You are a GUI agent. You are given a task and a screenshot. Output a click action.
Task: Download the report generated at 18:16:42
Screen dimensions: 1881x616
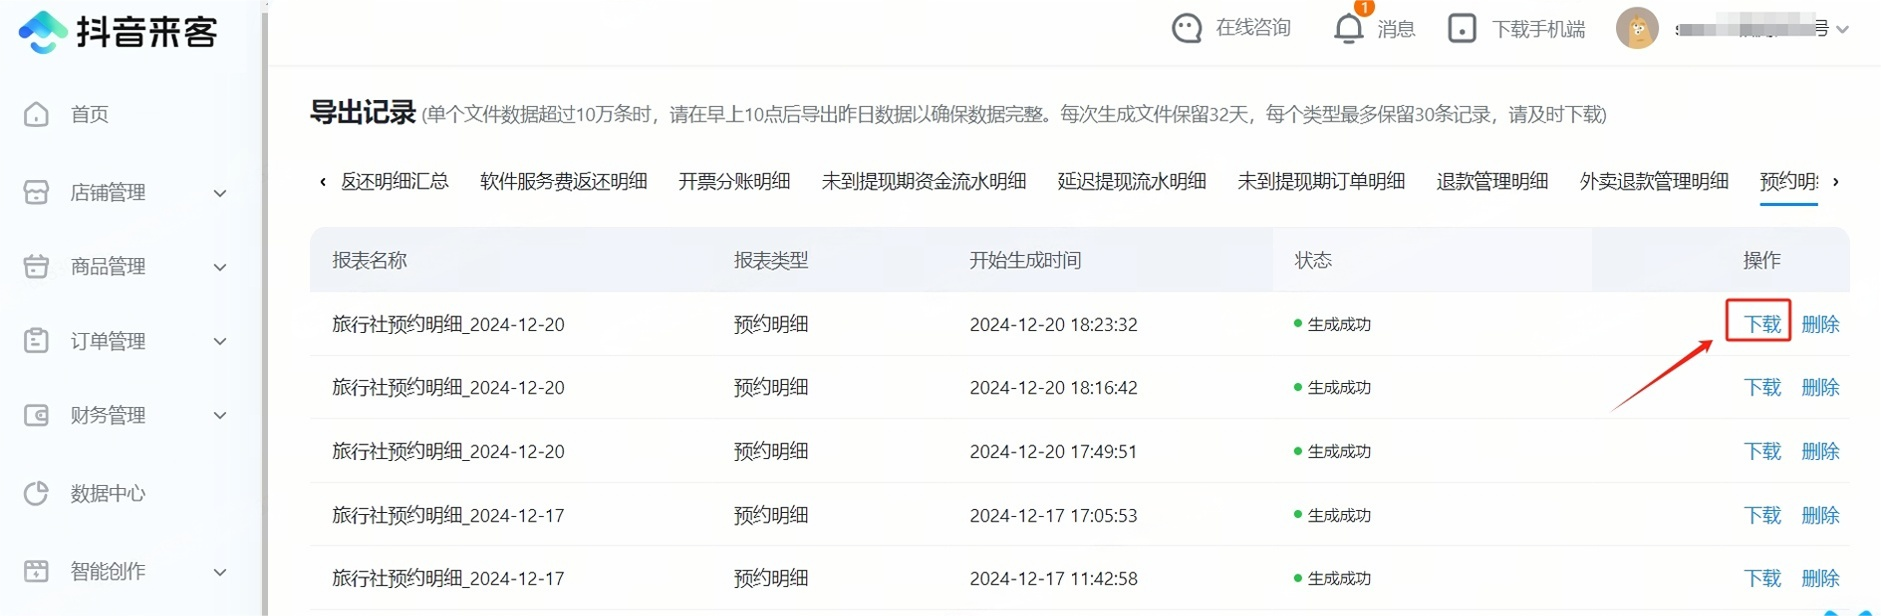coord(1762,387)
